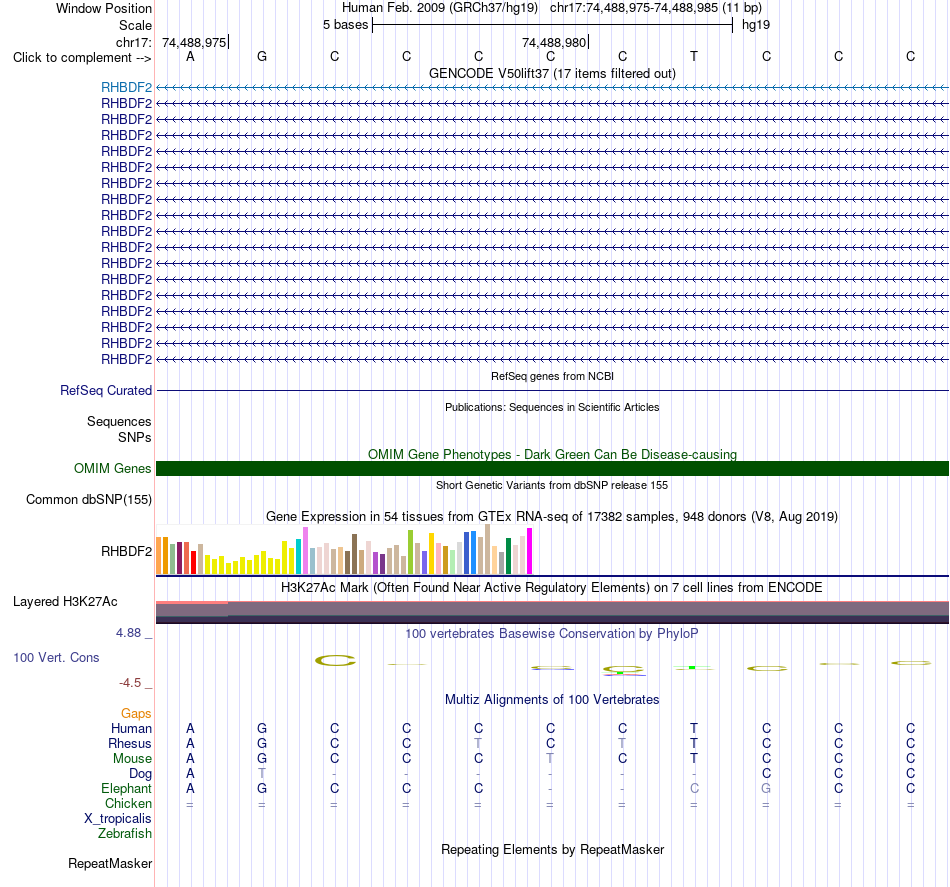Click base T in the reference sequence row
This screenshot has width=950, height=887.
coord(694,56)
